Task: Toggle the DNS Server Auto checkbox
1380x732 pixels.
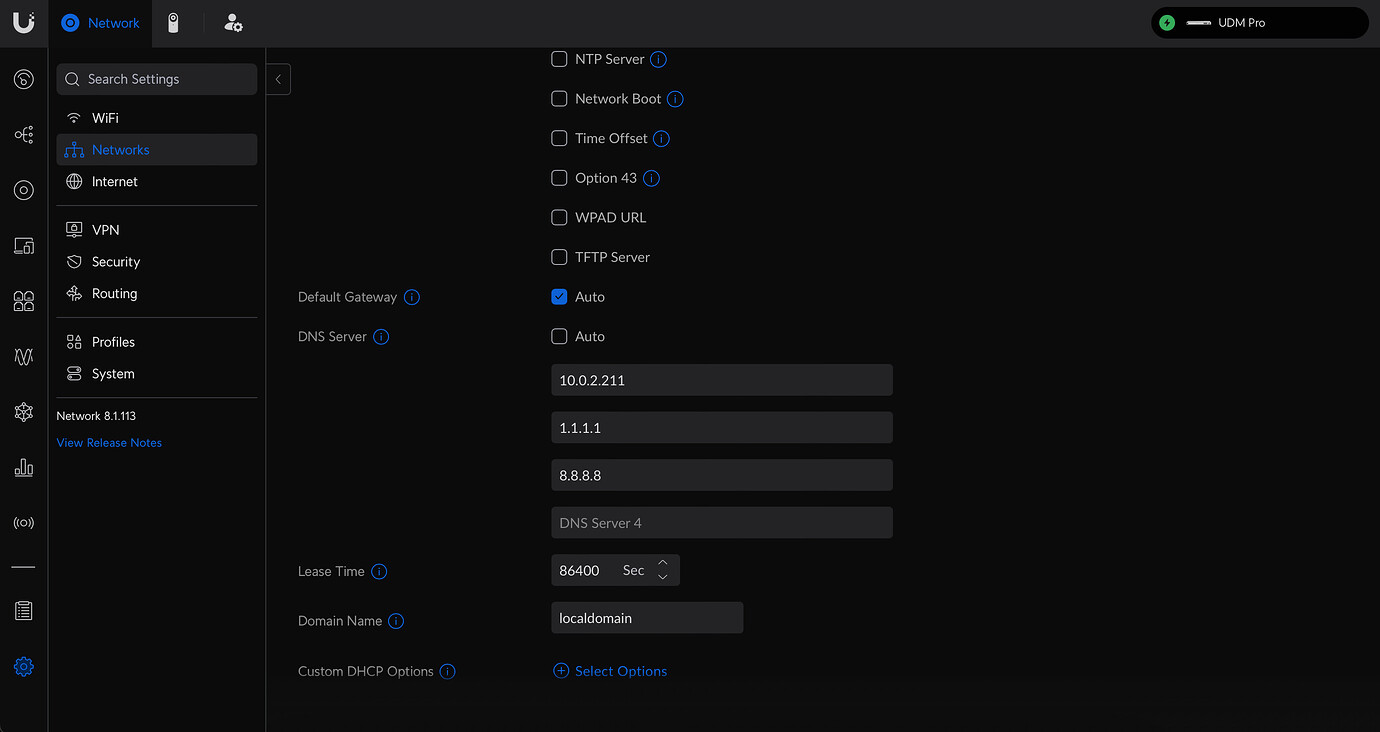Action: pyautogui.click(x=559, y=336)
